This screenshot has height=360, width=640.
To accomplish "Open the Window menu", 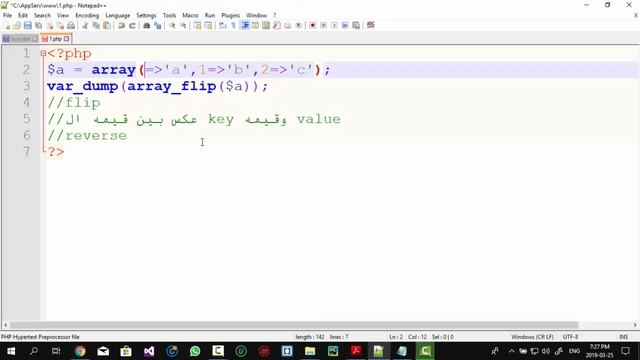I will [256, 15].
